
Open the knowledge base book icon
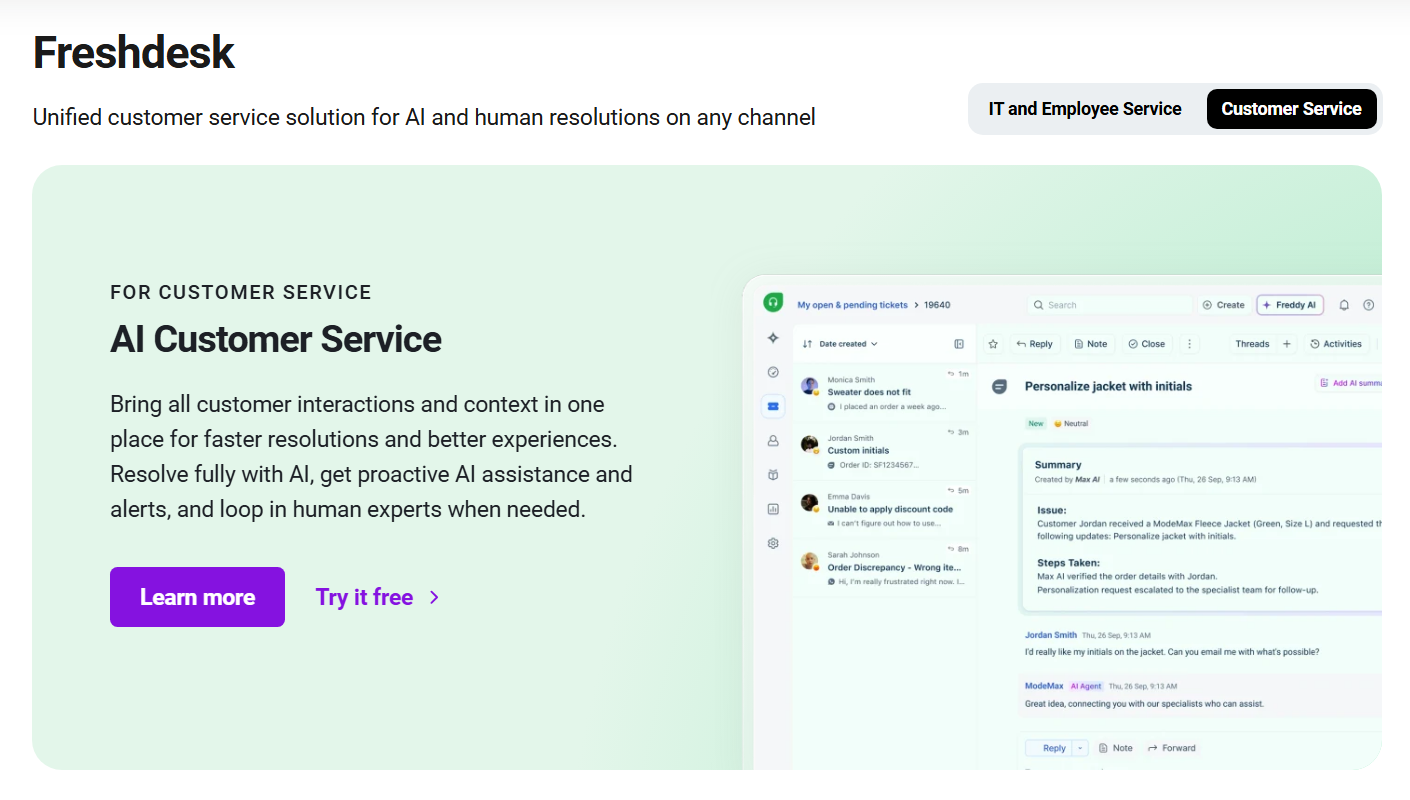tap(773, 475)
